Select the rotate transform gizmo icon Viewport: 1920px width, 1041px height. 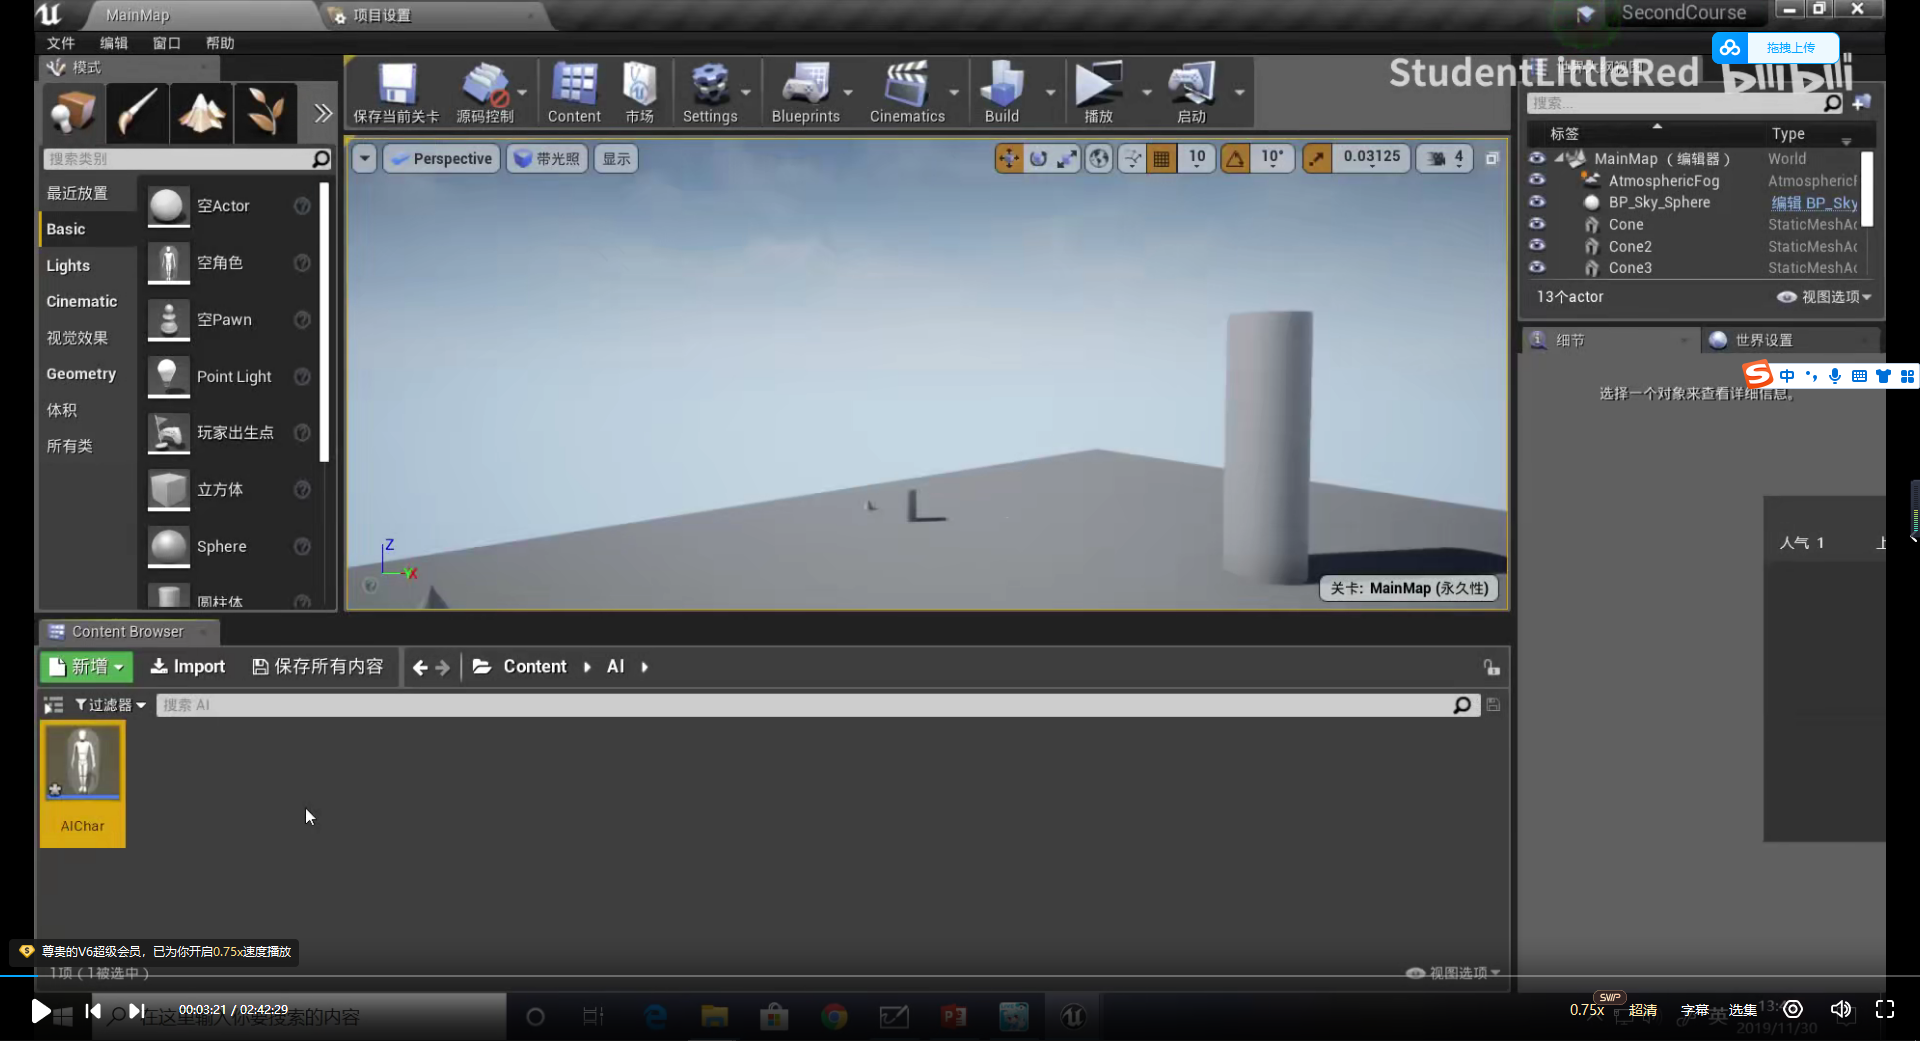click(x=1038, y=158)
